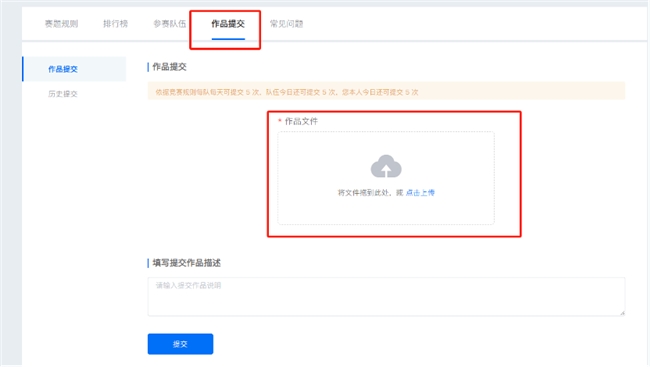Open the 参赛队伍 tab
The height and width of the screenshot is (367, 650).
tap(170, 24)
